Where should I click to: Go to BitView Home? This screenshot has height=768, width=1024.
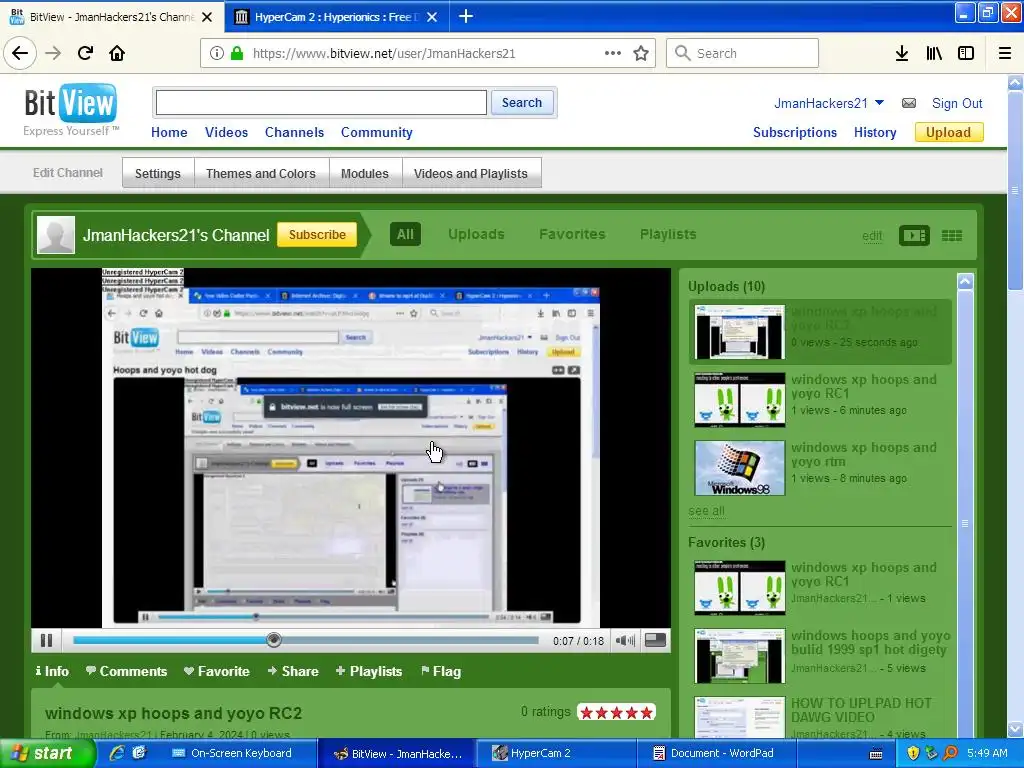(169, 133)
